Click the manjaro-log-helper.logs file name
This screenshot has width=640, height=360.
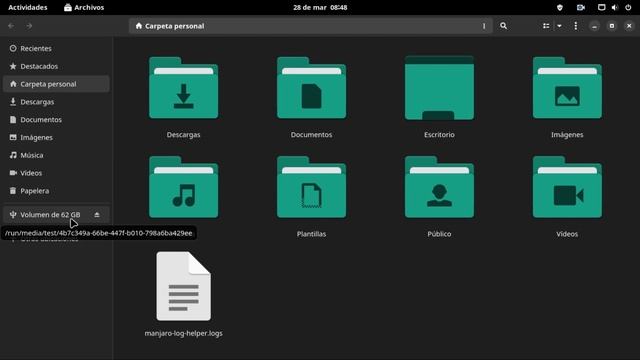(x=183, y=333)
